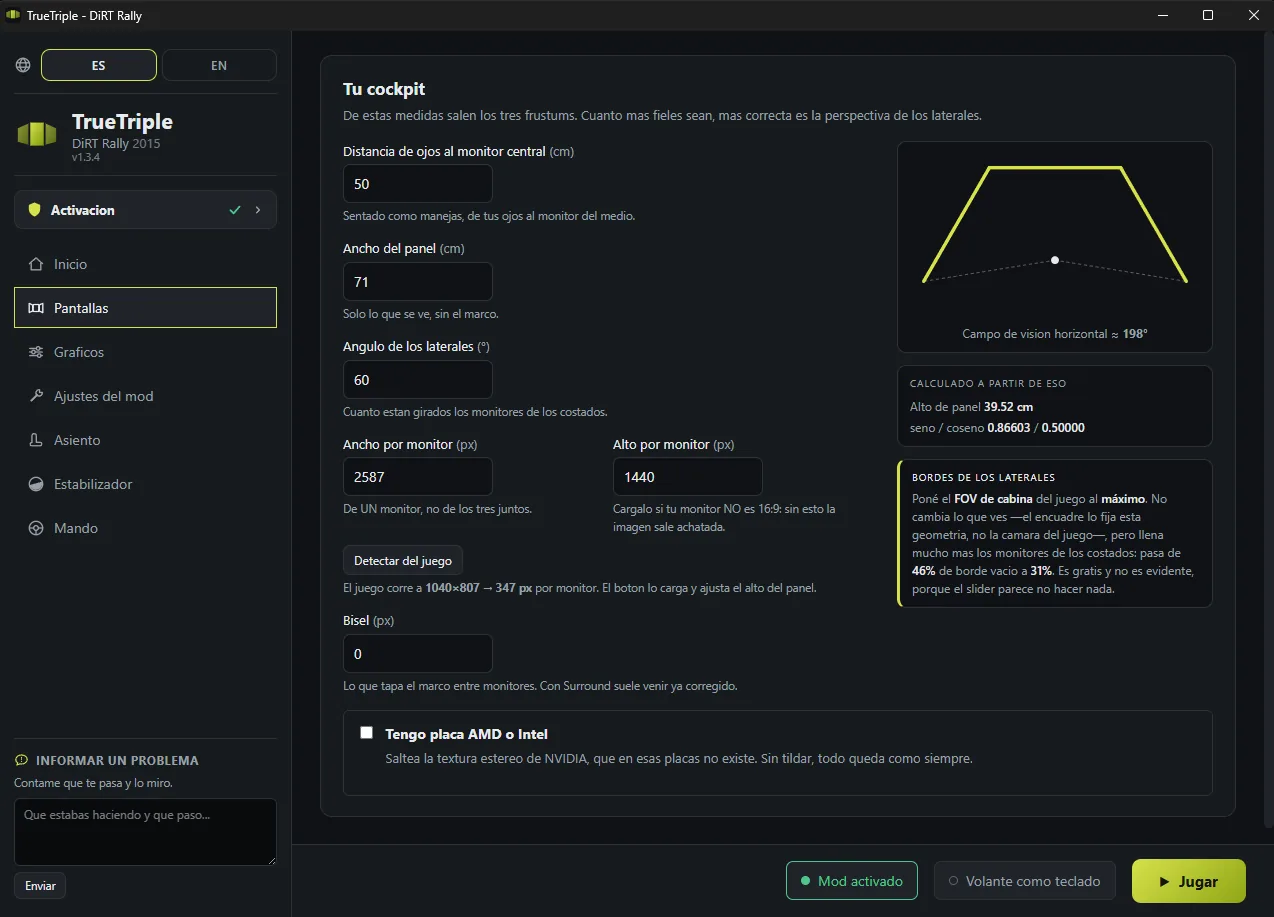Toggle Volante como teclado

(1025, 881)
